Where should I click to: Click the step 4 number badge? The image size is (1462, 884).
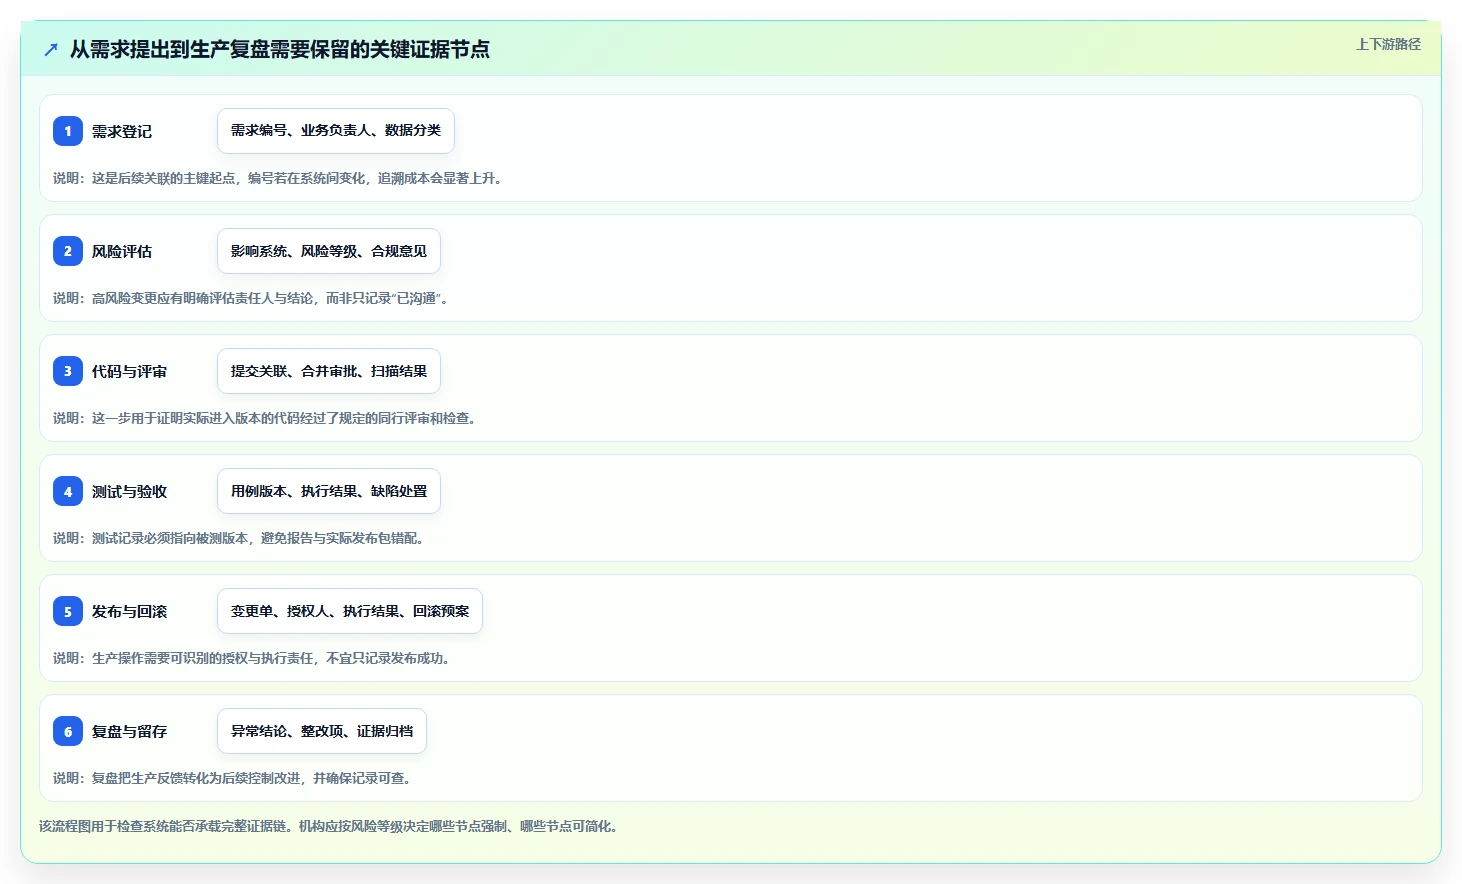(x=68, y=491)
